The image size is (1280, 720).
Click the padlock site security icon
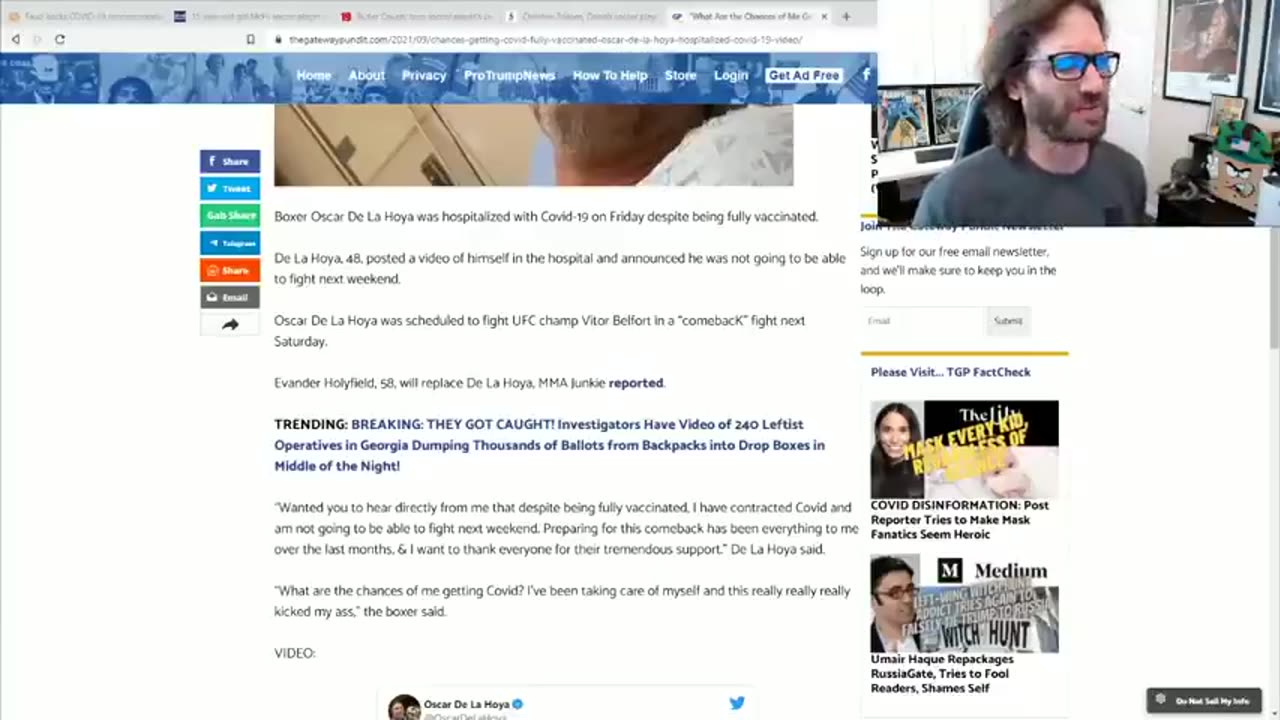[279, 39]
